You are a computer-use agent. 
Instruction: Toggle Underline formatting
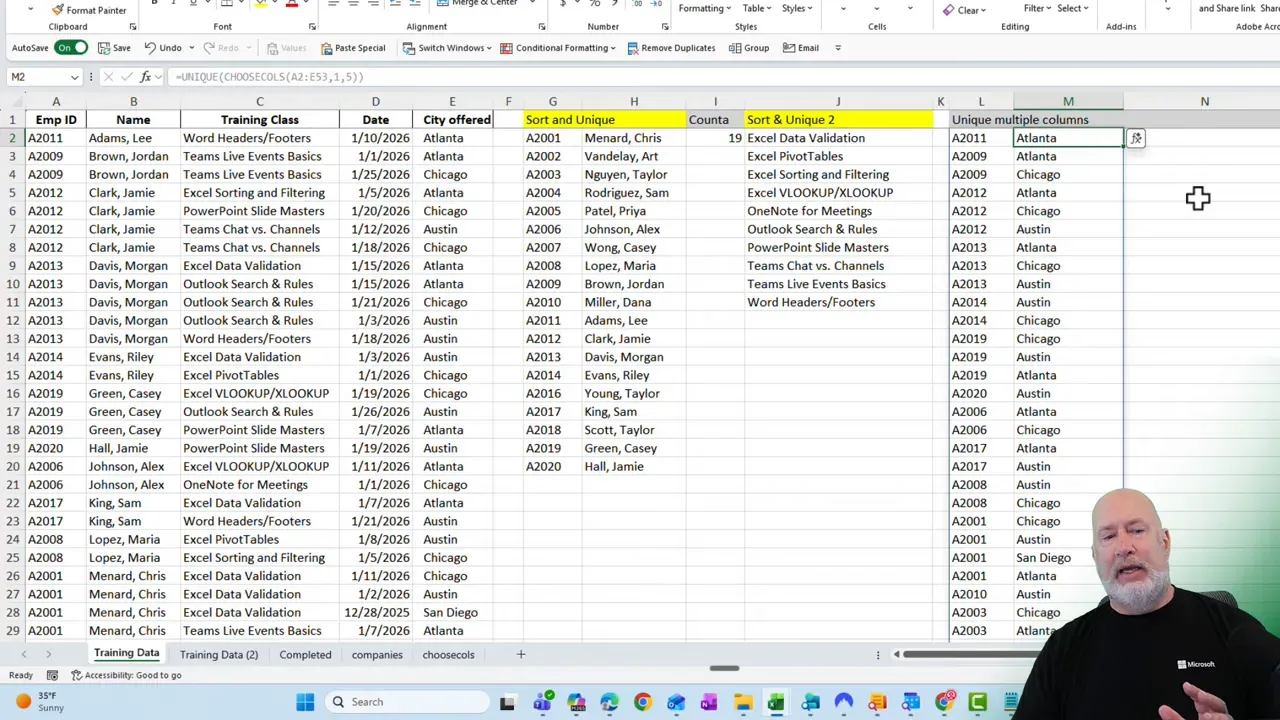191,4
